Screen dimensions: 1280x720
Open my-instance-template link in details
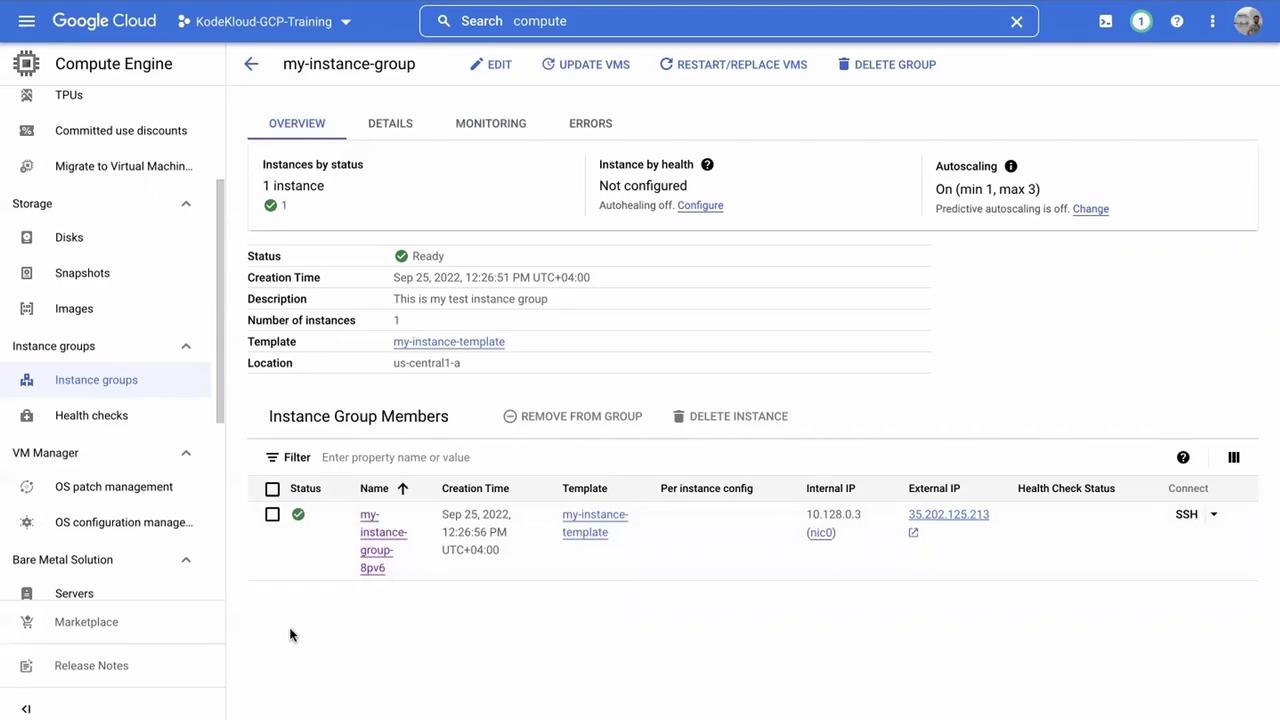pyautogui.click(x=449, y=342)
